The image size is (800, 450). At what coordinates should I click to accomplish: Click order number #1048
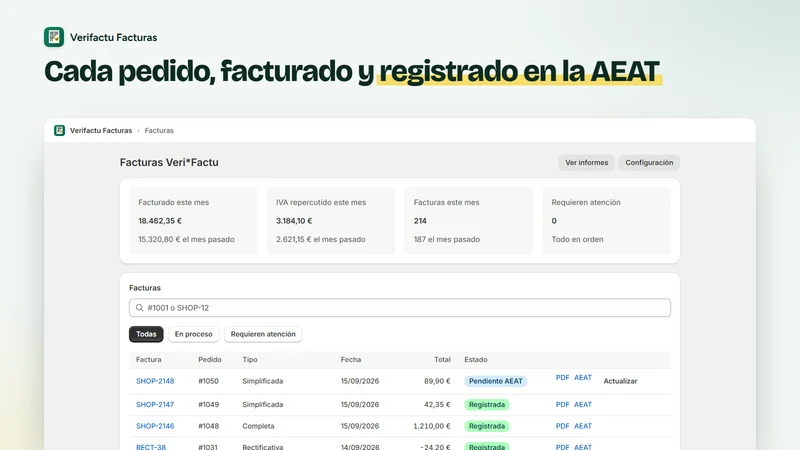pyautogui.click(x=209, y=426)
